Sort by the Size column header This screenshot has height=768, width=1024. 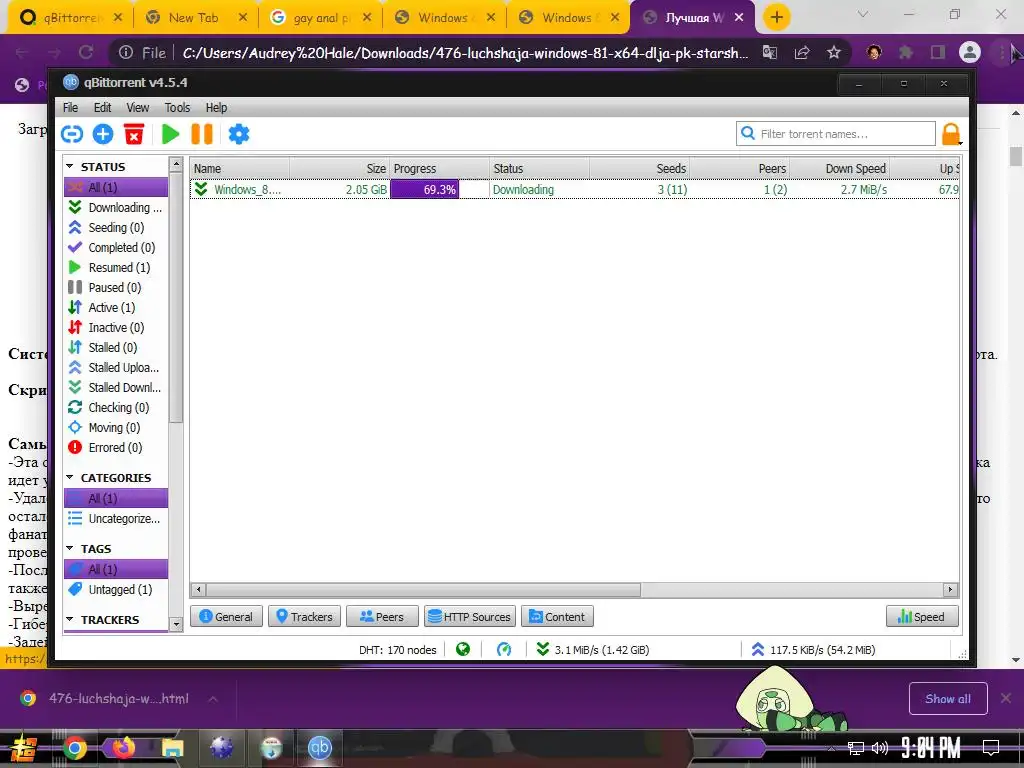pos(340,168)
